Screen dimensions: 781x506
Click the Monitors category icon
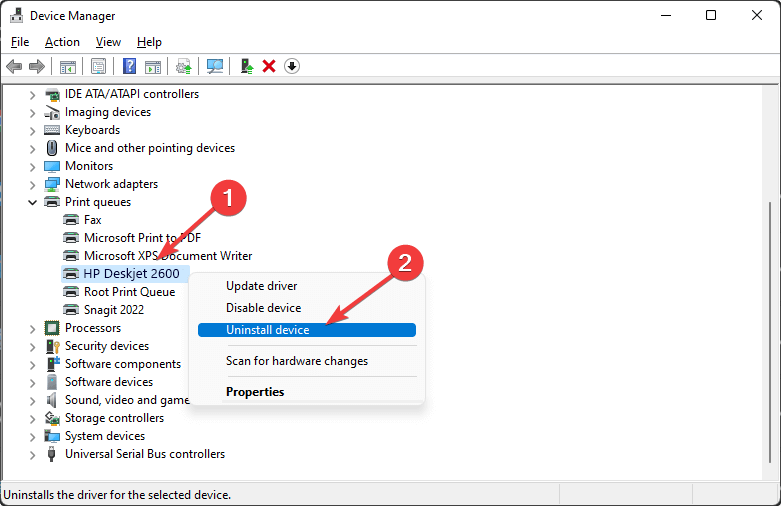coord(52,166)
